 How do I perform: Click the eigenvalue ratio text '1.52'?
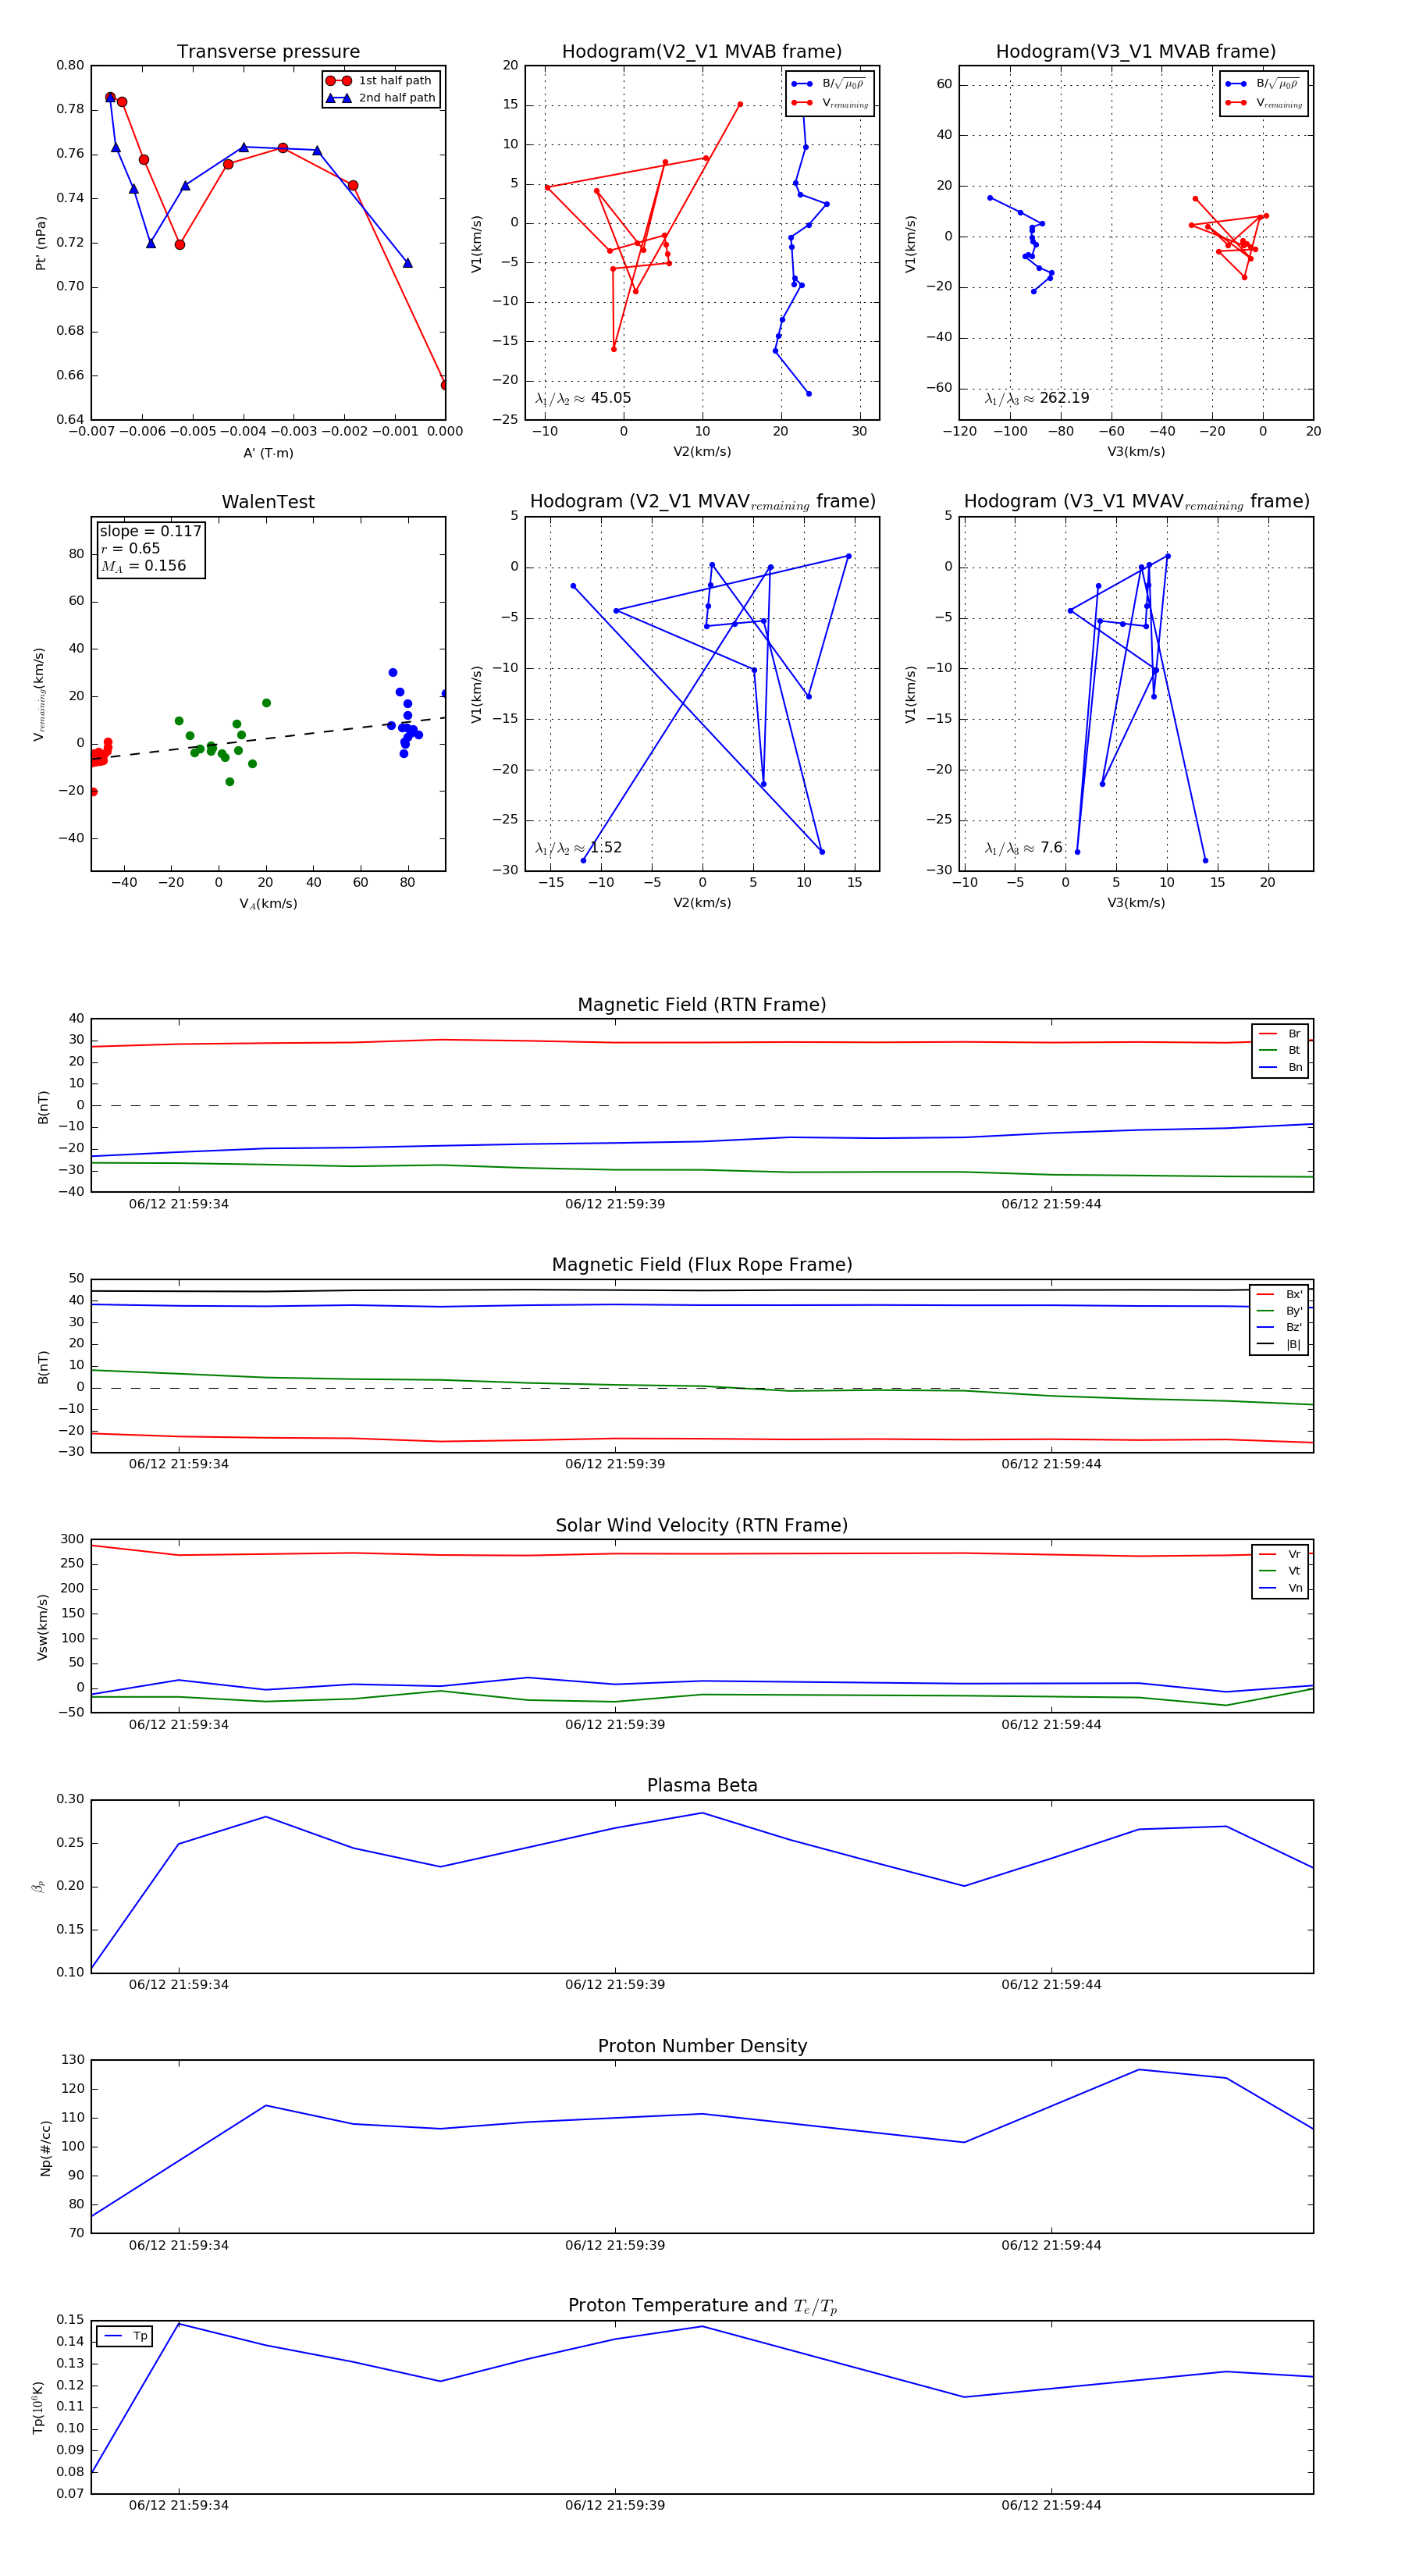click(606, 848)
